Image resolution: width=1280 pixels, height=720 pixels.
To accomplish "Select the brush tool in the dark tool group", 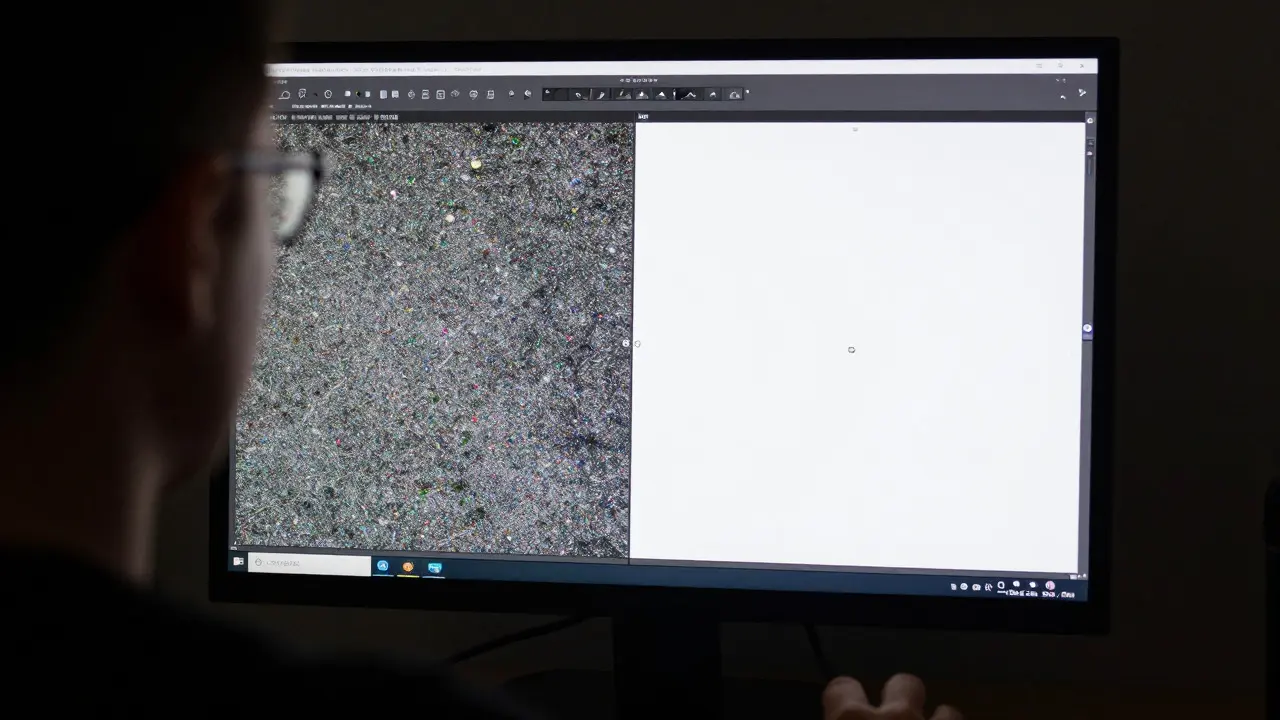I will tap(601, 95).
